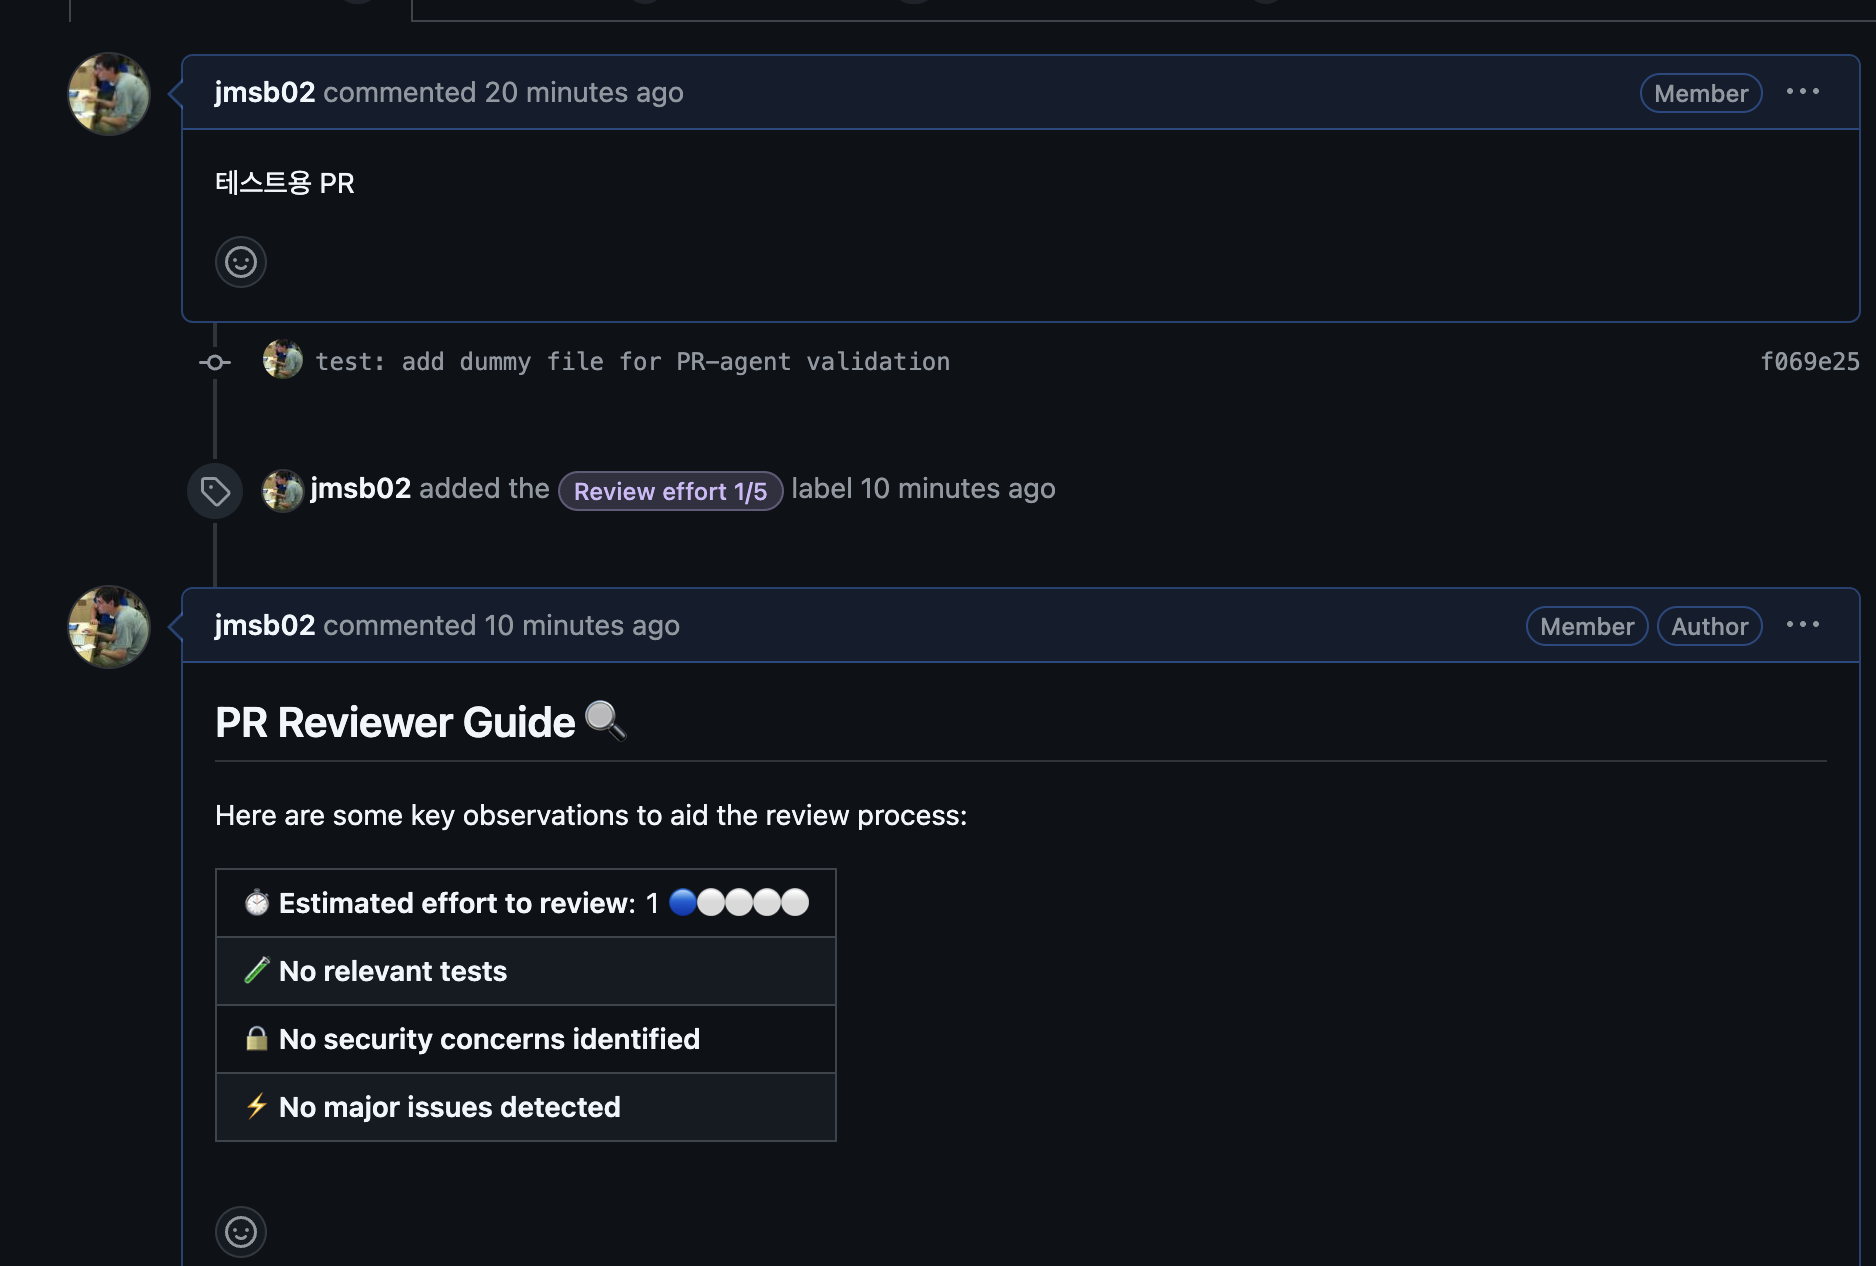Add emoji reaction to first comment
Screen dimensions: 1876x1266
point(241,262)
